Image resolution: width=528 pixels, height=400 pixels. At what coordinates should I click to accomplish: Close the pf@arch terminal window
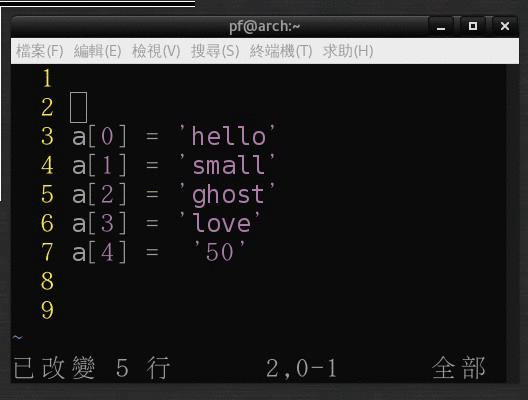click(x=505, y=26)
